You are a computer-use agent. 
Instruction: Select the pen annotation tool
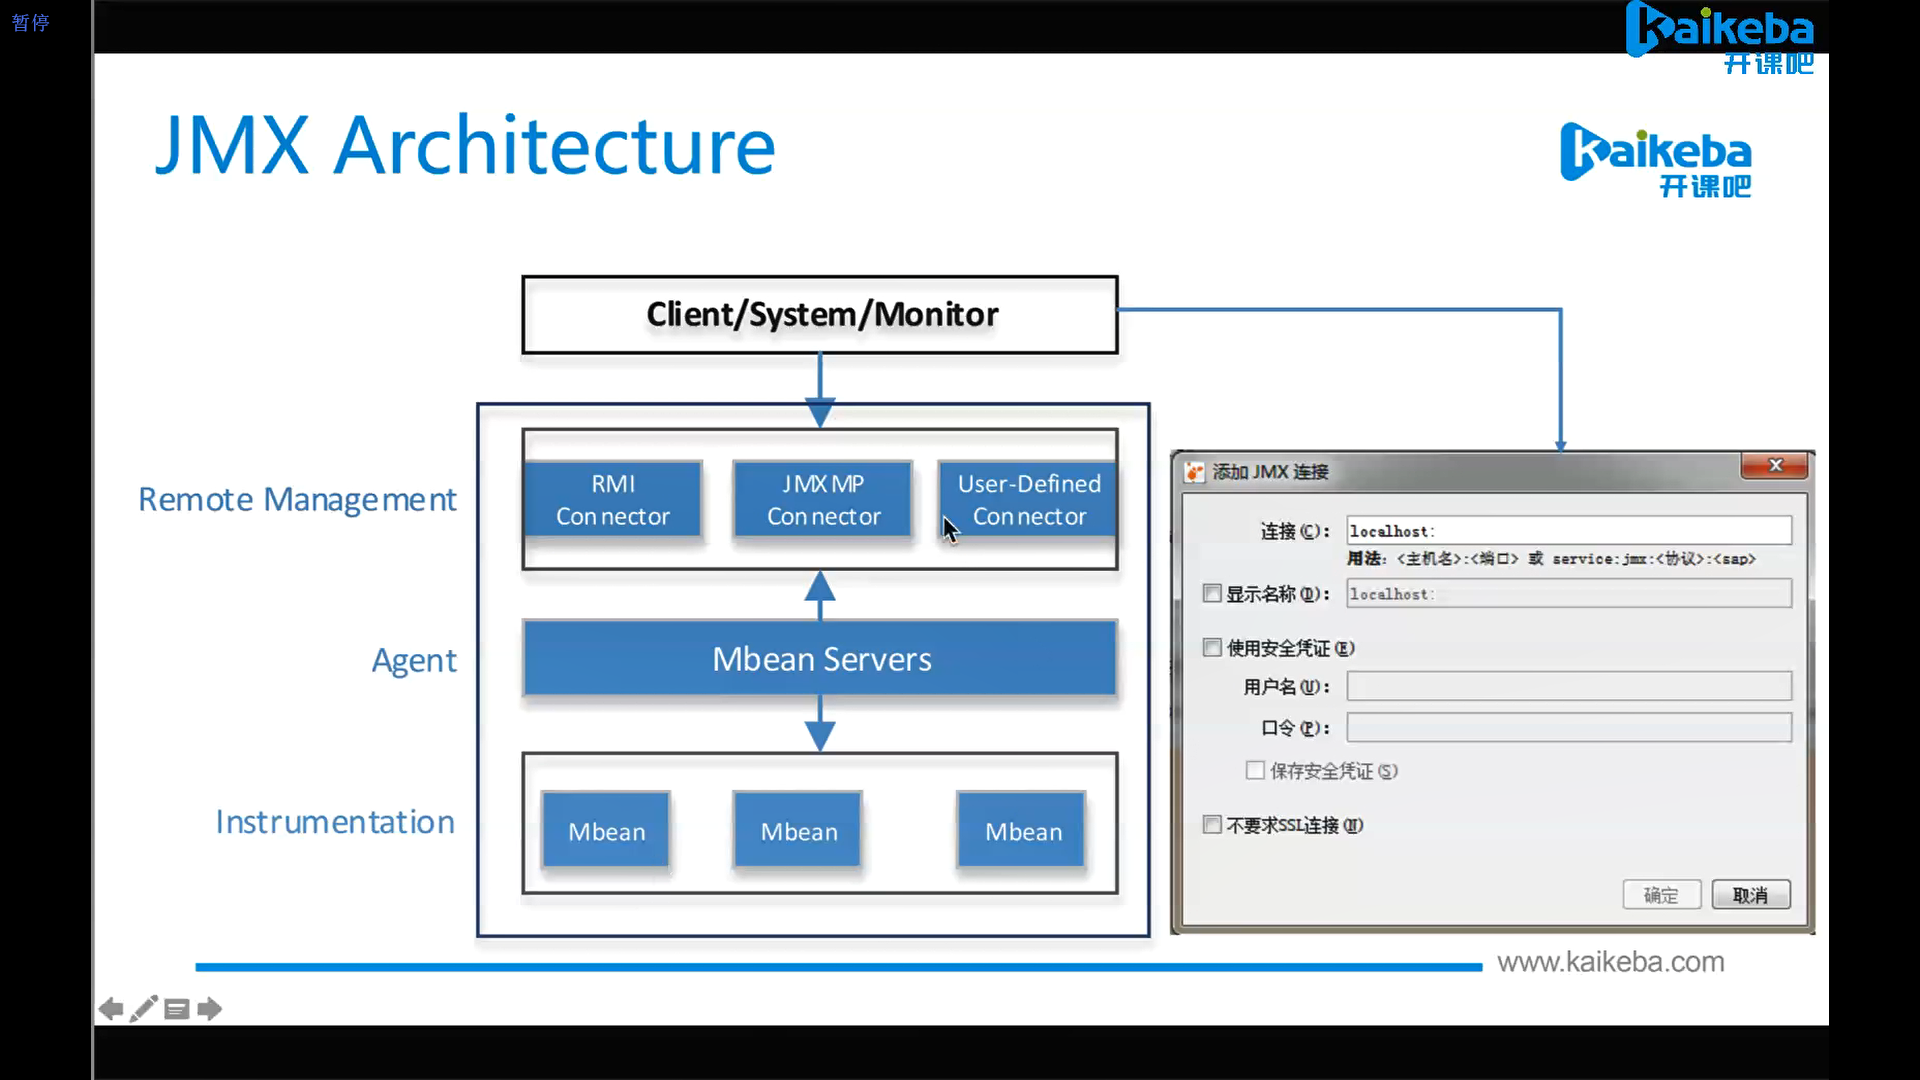(144, 1008)
